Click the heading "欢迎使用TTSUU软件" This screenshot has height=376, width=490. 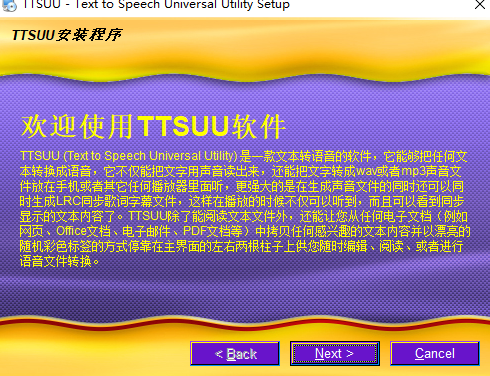[x=153, y=127]
